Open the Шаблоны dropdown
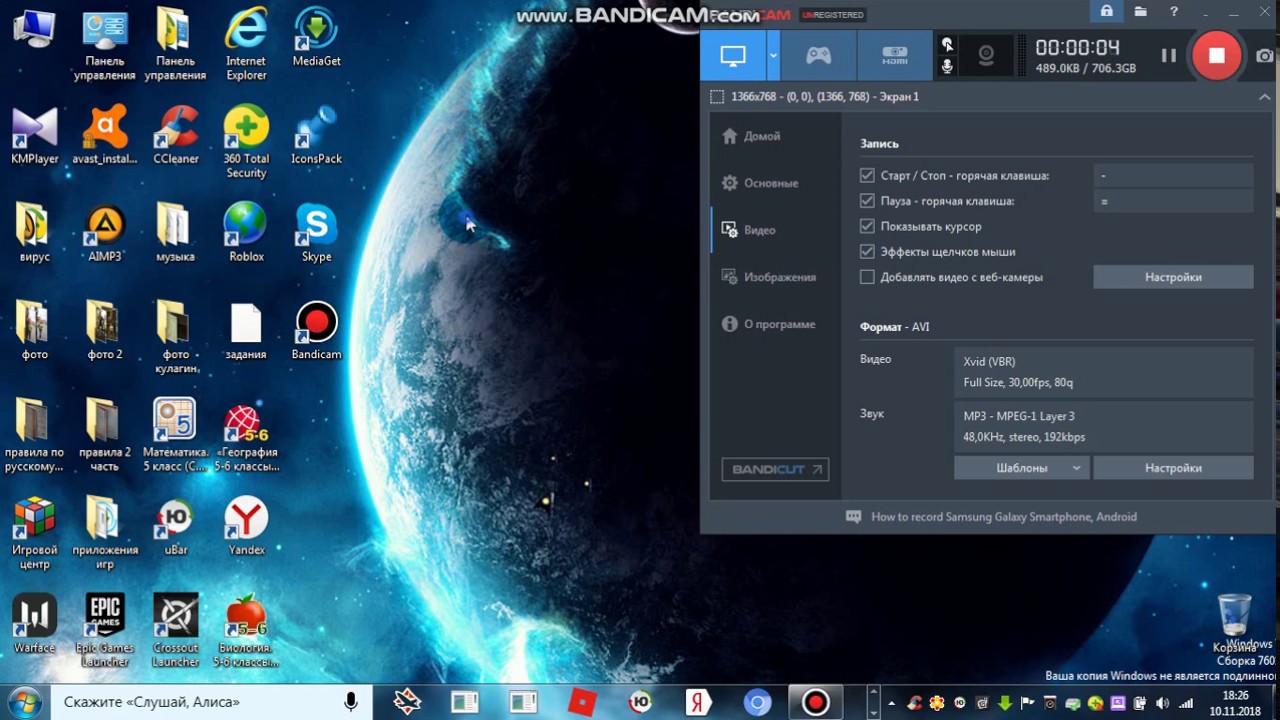This screenshot has width=1280, height=720. pos(1021,468)
